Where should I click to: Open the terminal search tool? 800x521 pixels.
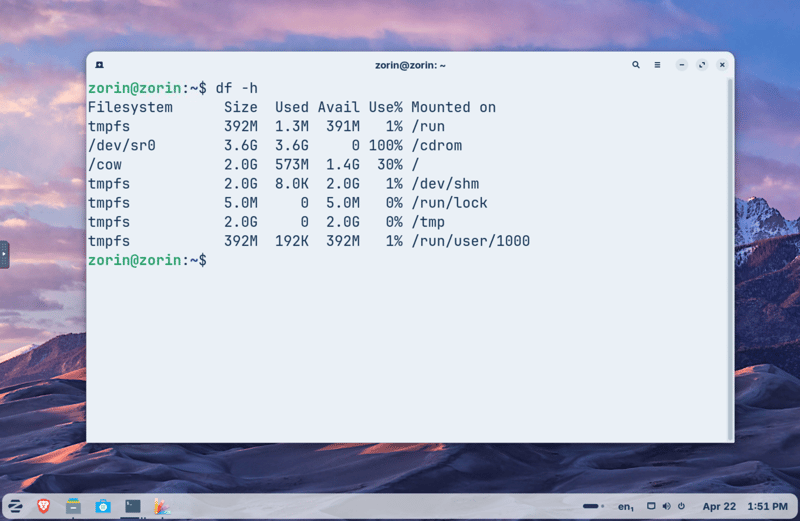coord(635,65)
